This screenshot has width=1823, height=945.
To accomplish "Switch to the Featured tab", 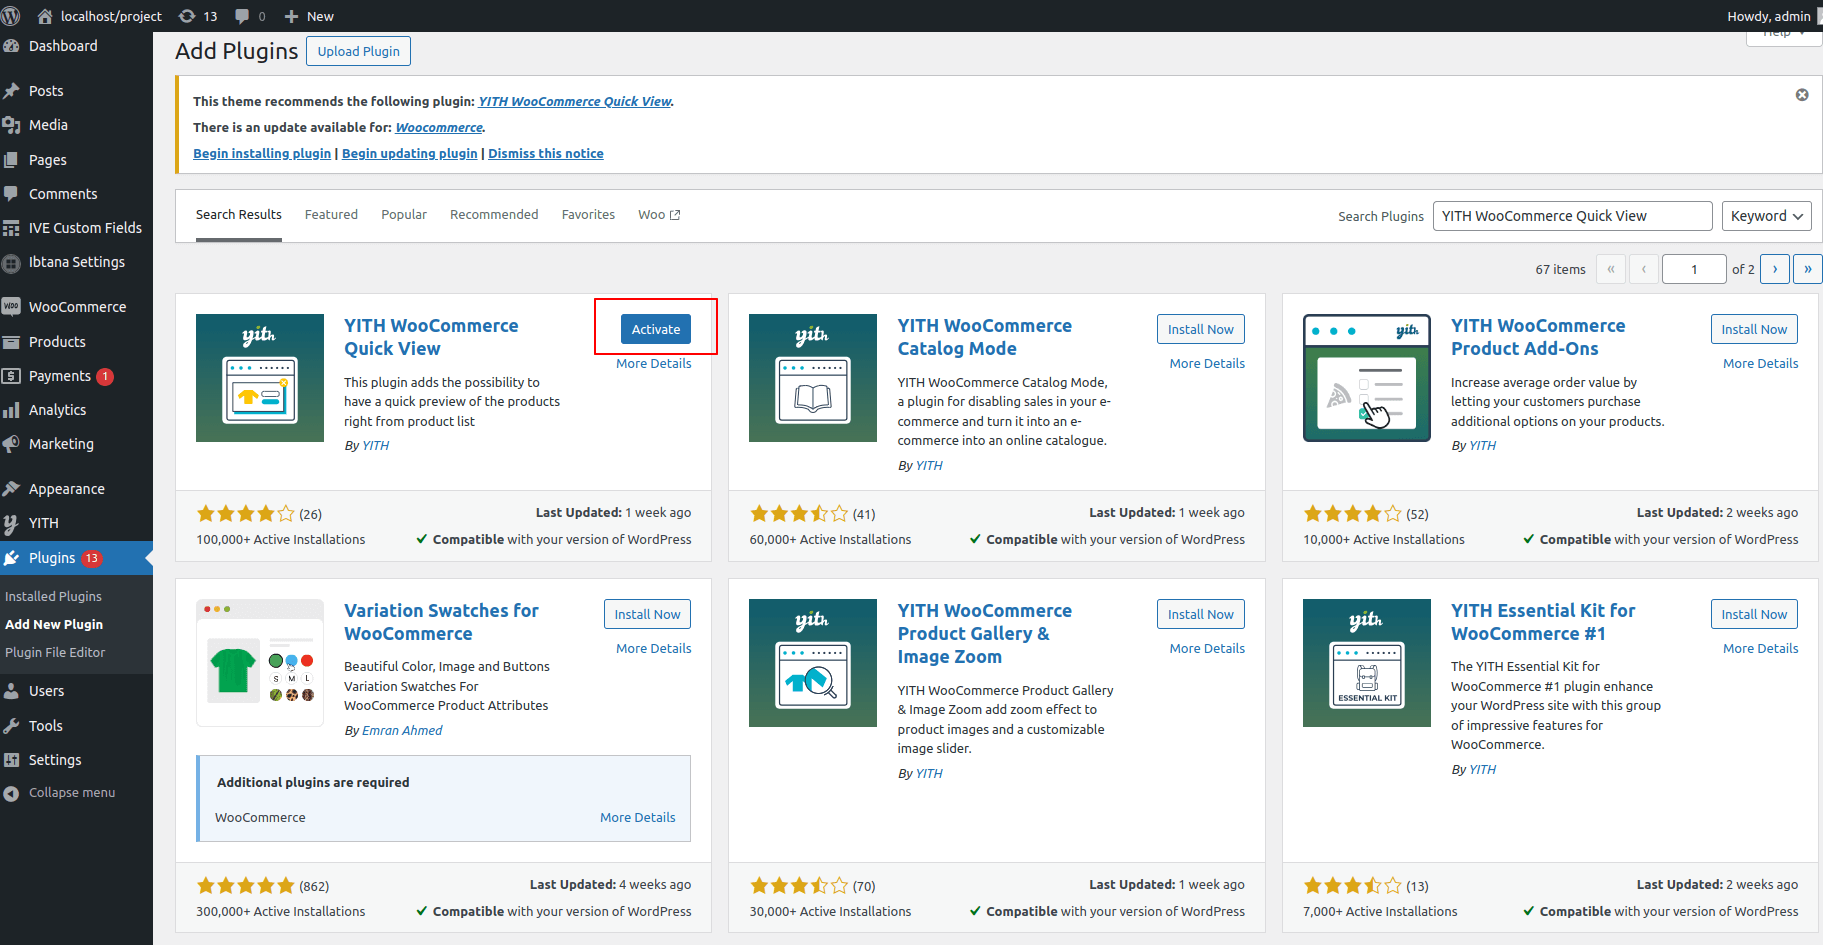I will pos(331,215).
